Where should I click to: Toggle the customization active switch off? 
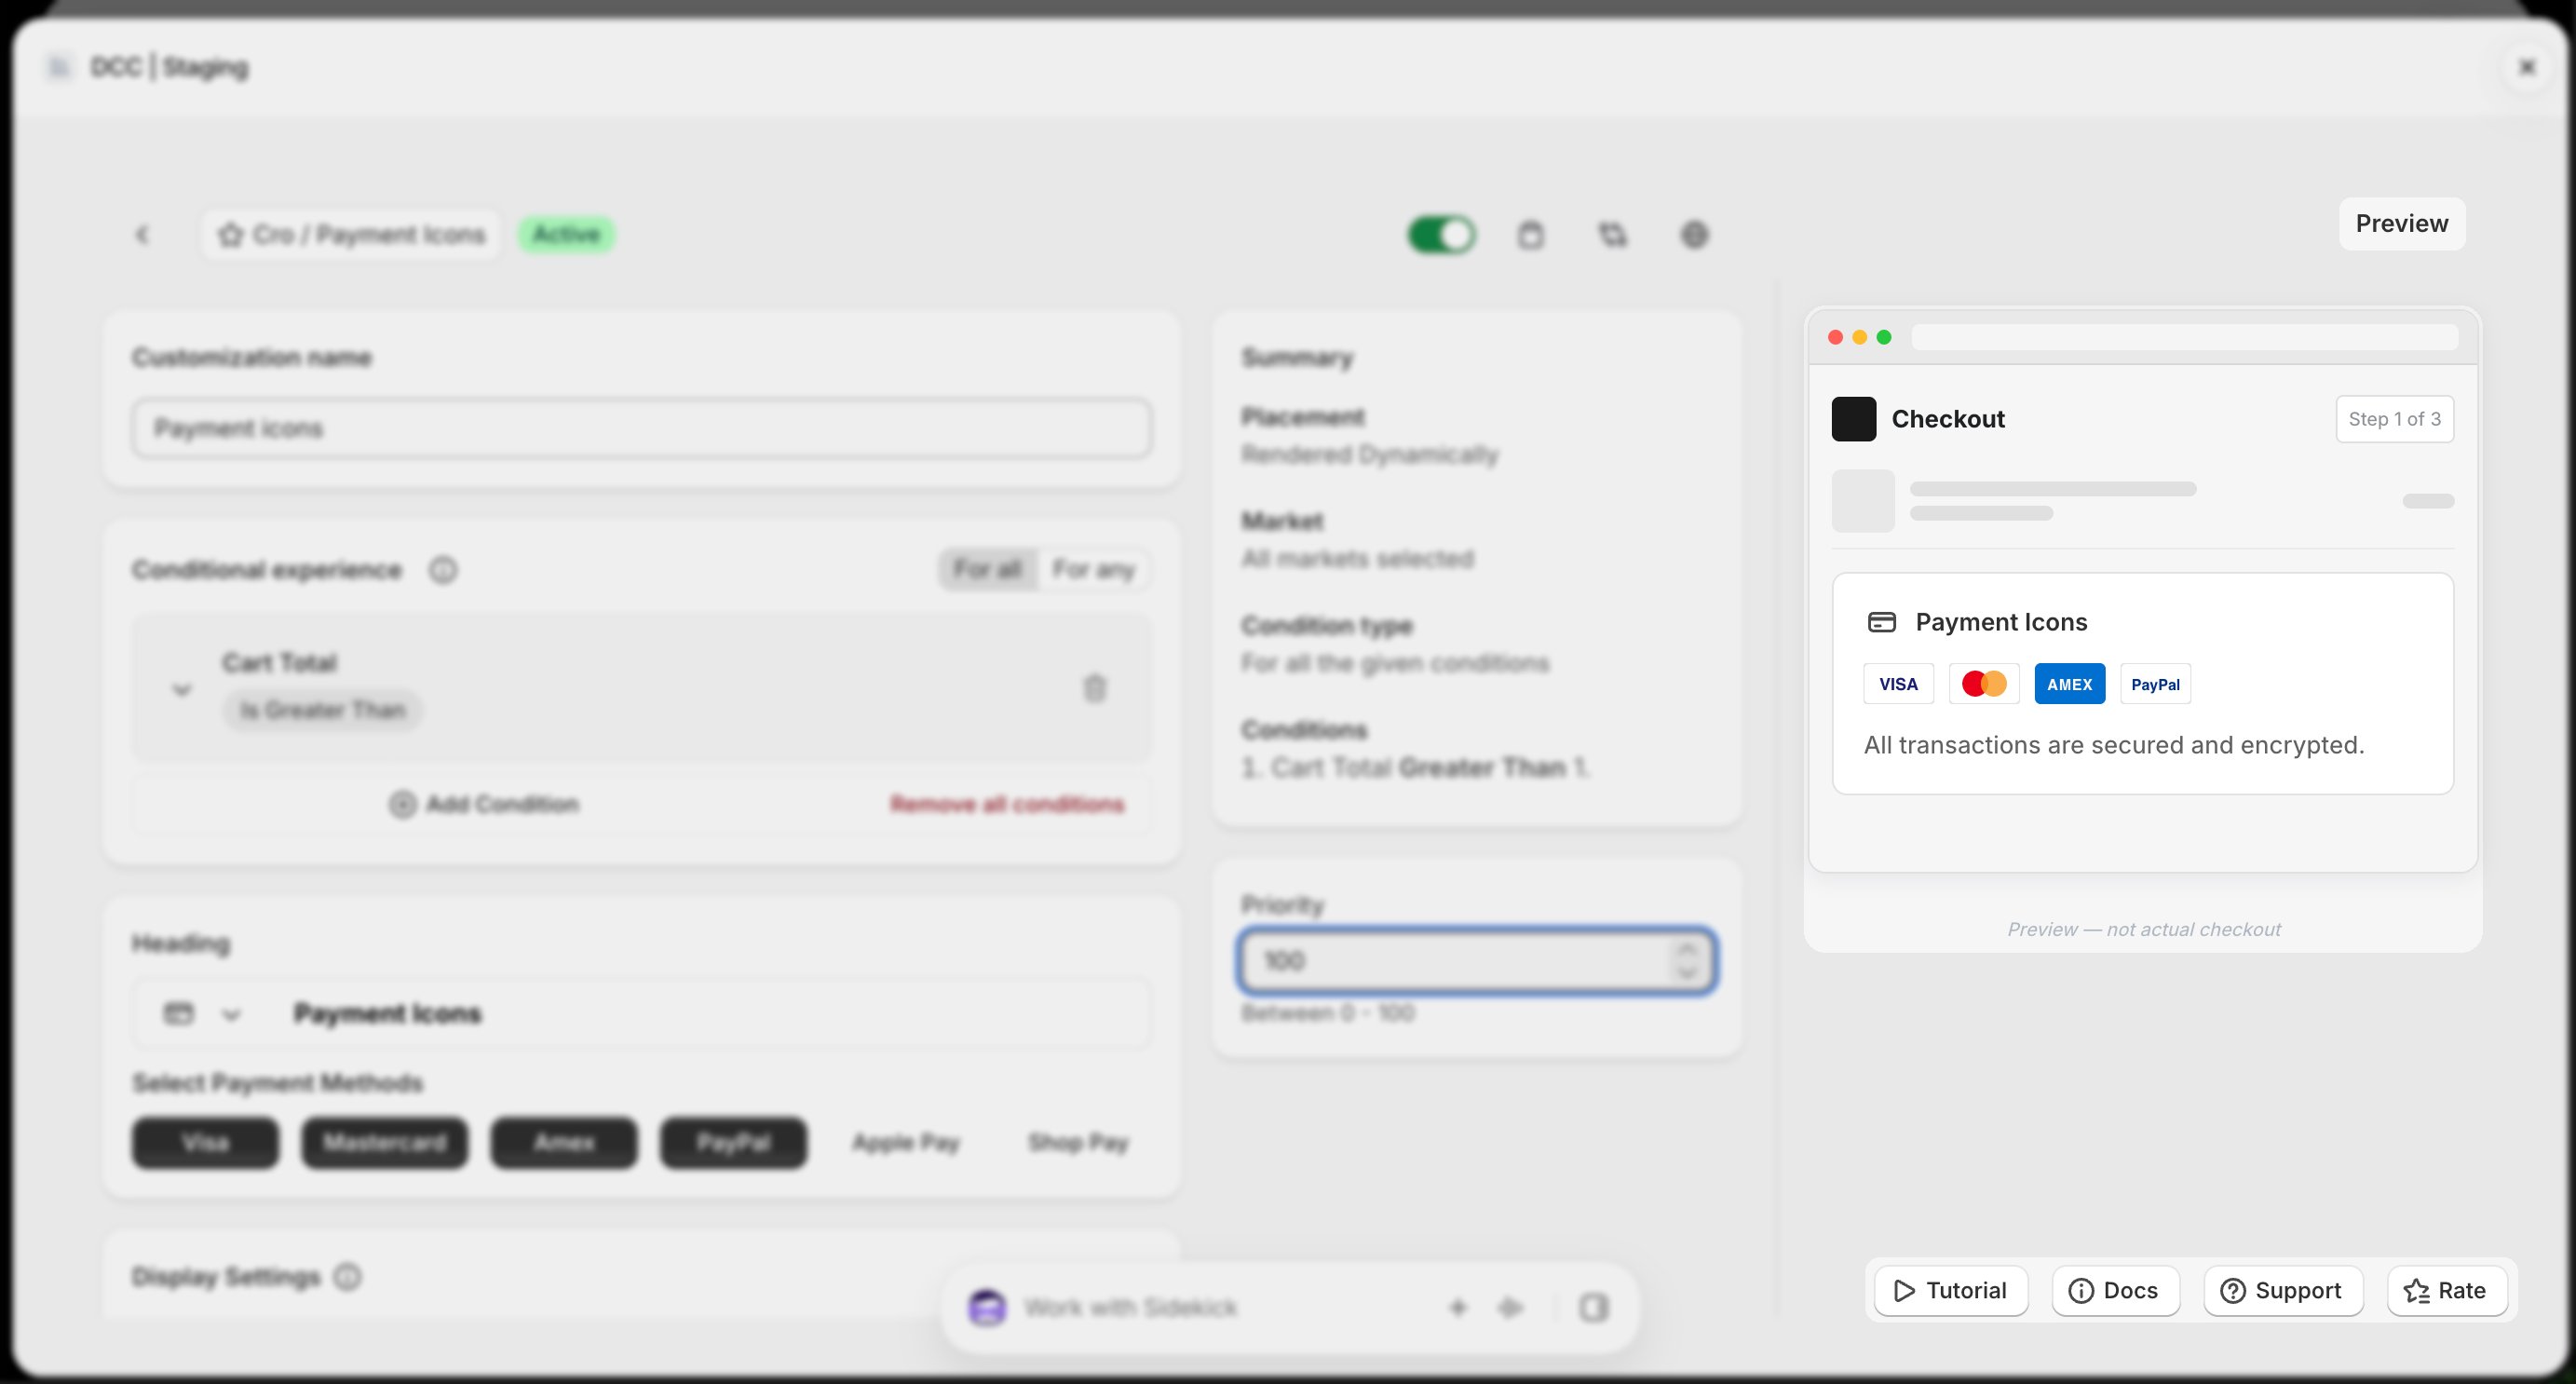coord(1441,235)
